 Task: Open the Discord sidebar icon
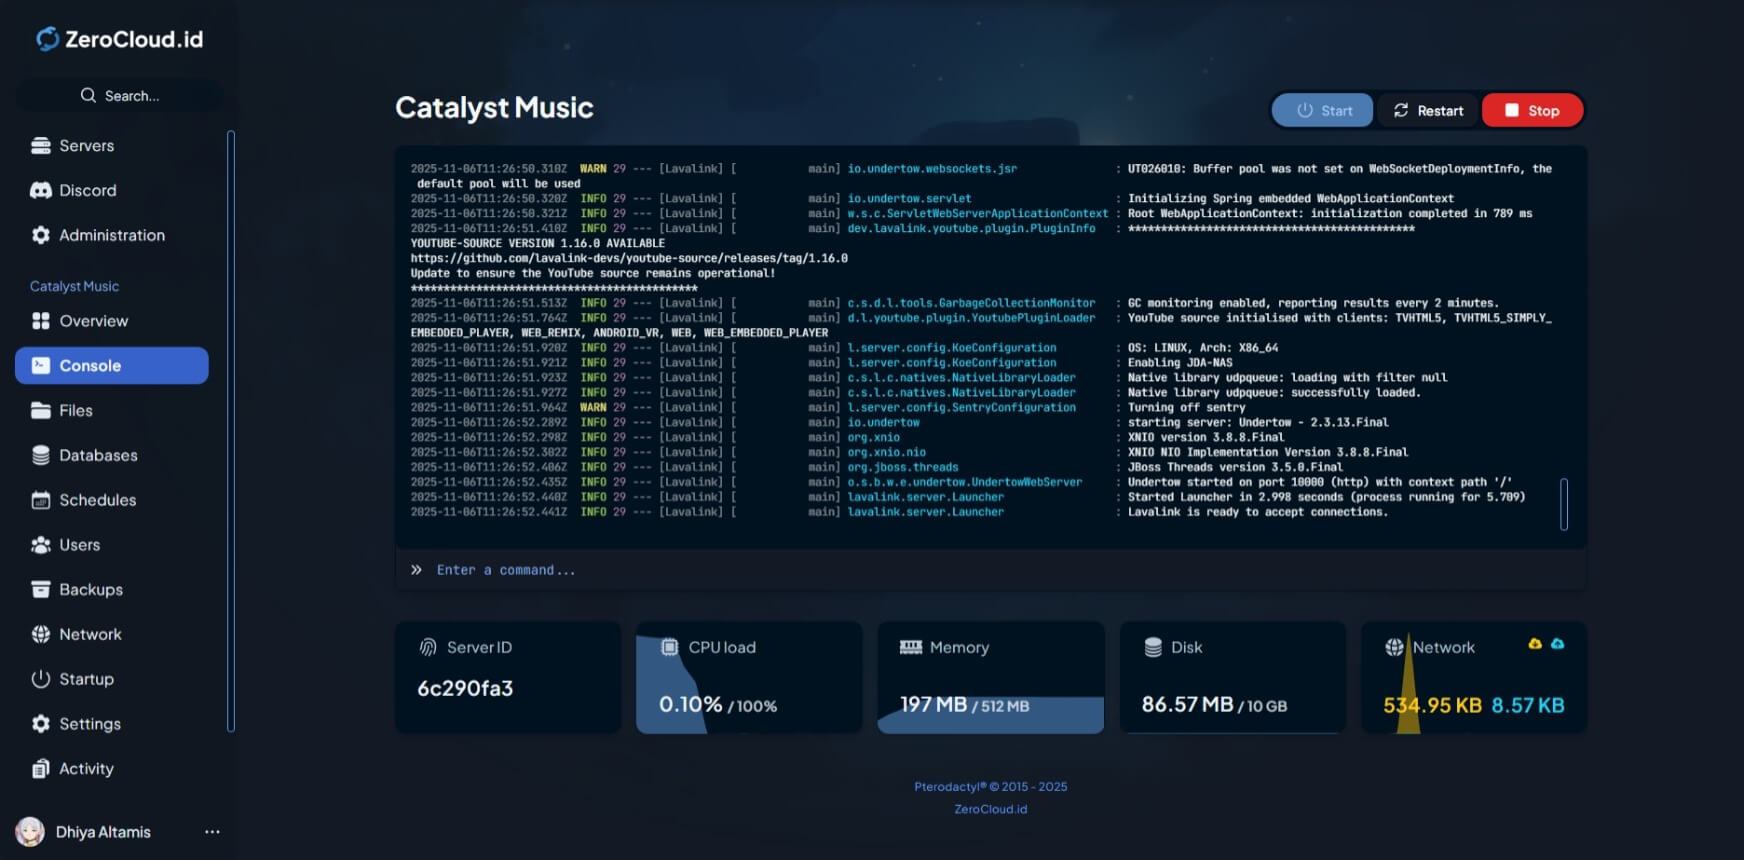[41, 190]
